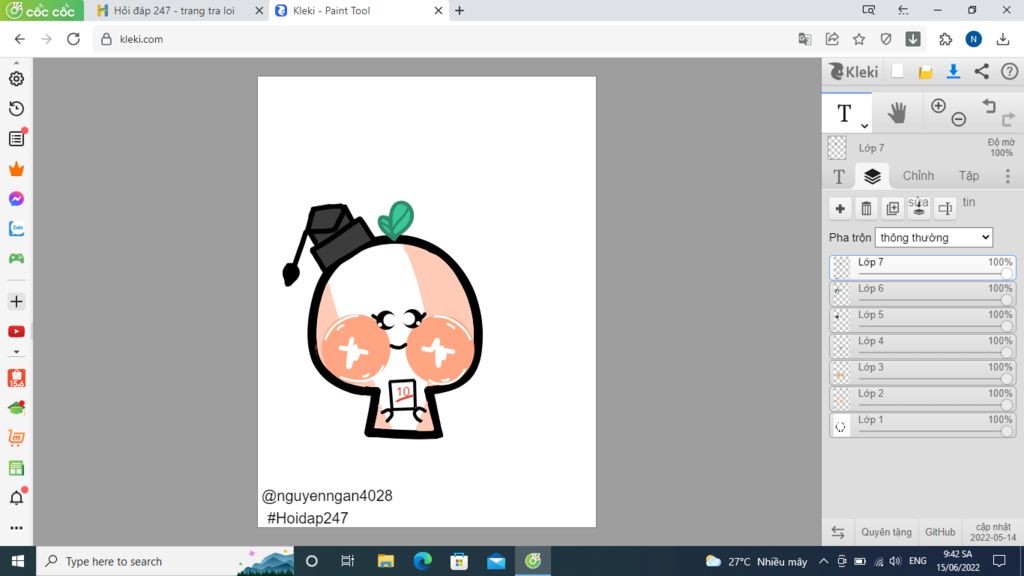Switch to the Layers tab
This screenshot has width=1024, height=576.
[x=872, y=176]
